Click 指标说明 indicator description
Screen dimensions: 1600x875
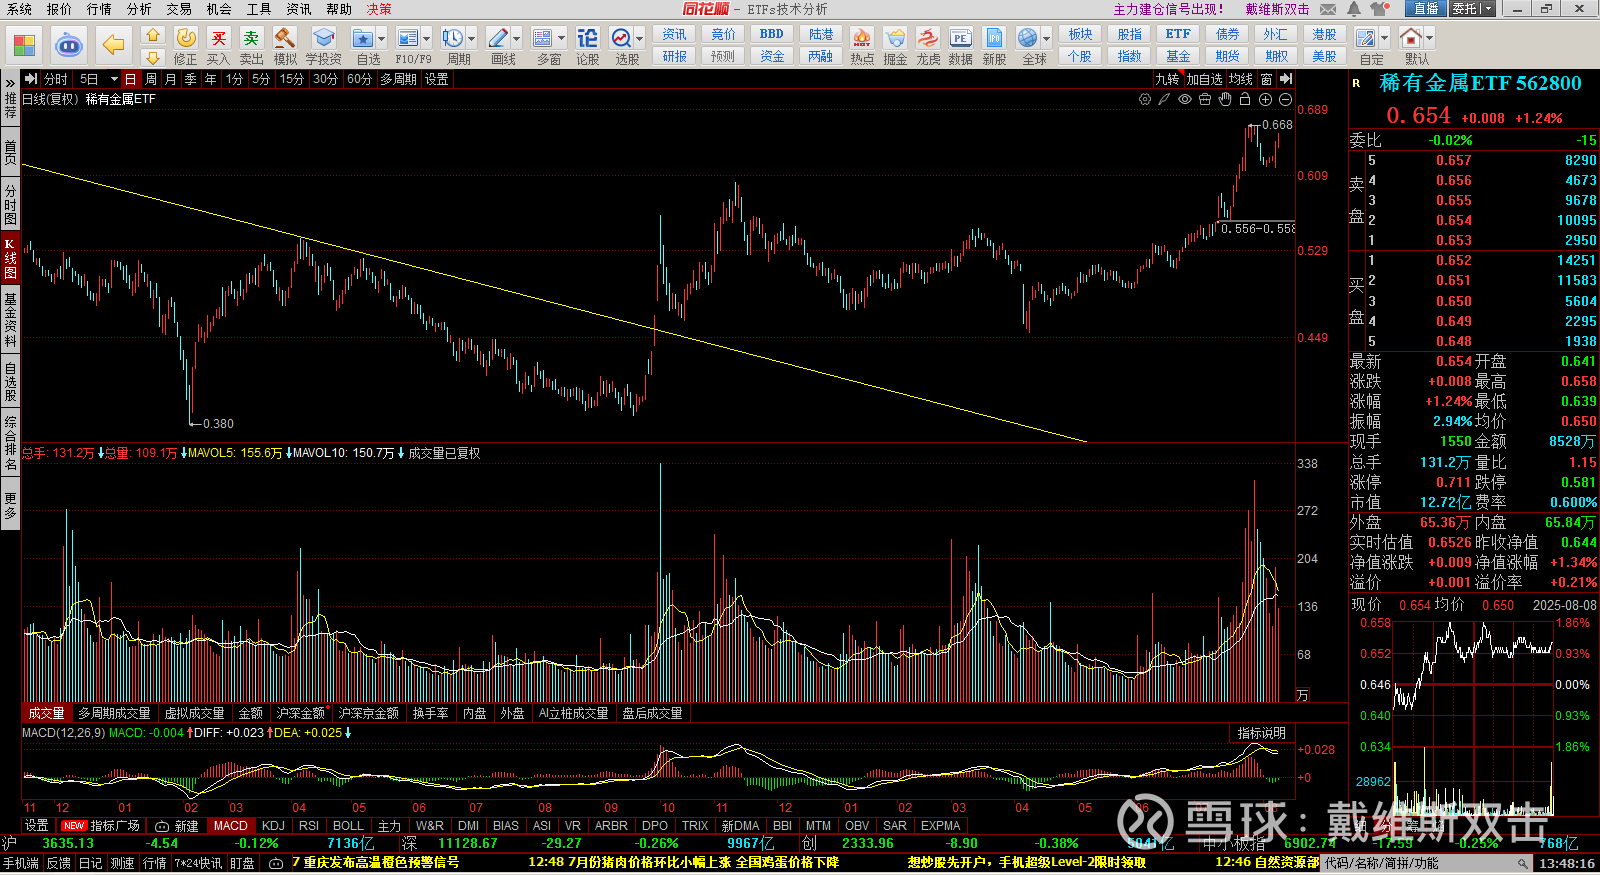point(1261,733)
